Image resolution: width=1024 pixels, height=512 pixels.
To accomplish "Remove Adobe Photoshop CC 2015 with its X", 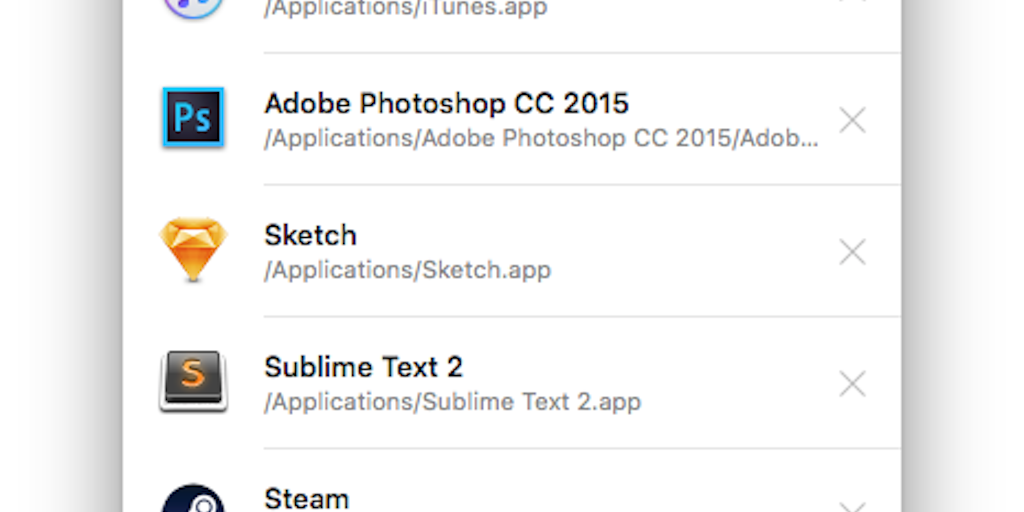I will click(x=852, y=120).
